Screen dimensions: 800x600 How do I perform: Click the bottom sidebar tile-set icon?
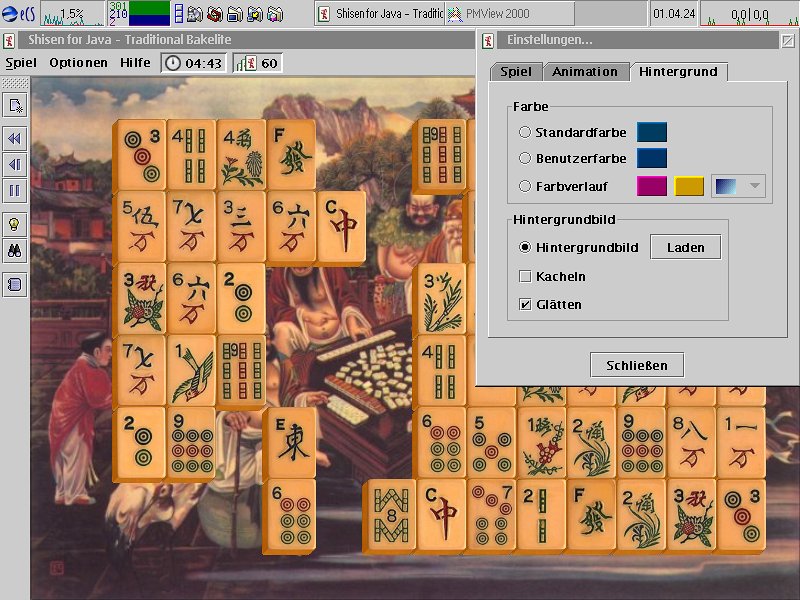(x=15, y=284)
